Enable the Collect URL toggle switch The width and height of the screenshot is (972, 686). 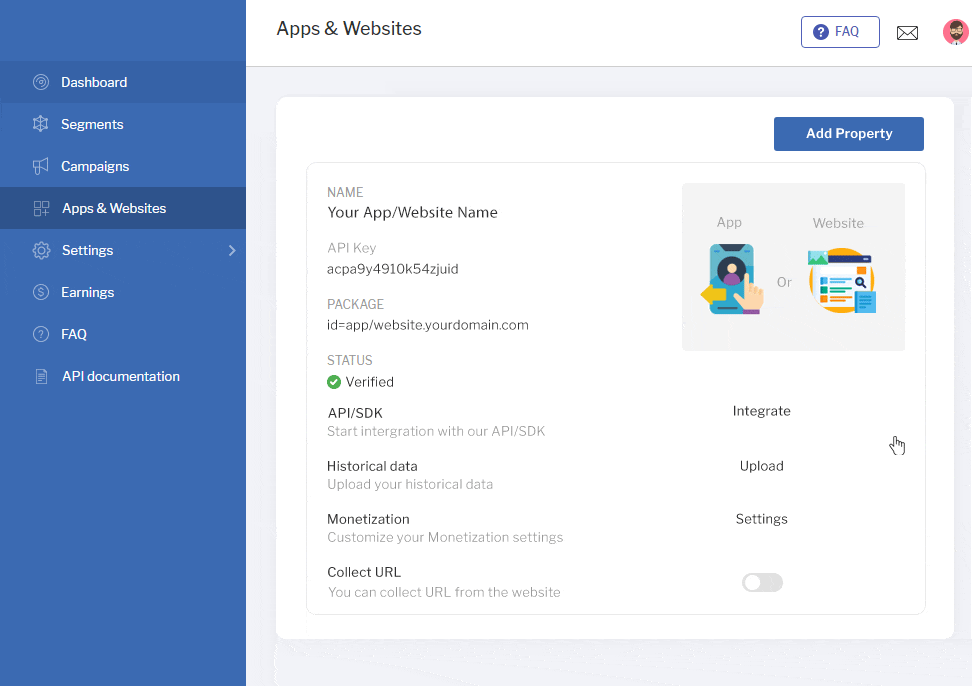[x=762, y=583]
